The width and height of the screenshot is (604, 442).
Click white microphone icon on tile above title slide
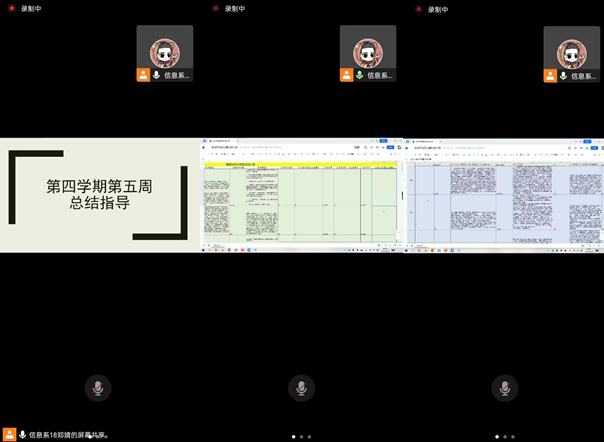pos(156,75)
